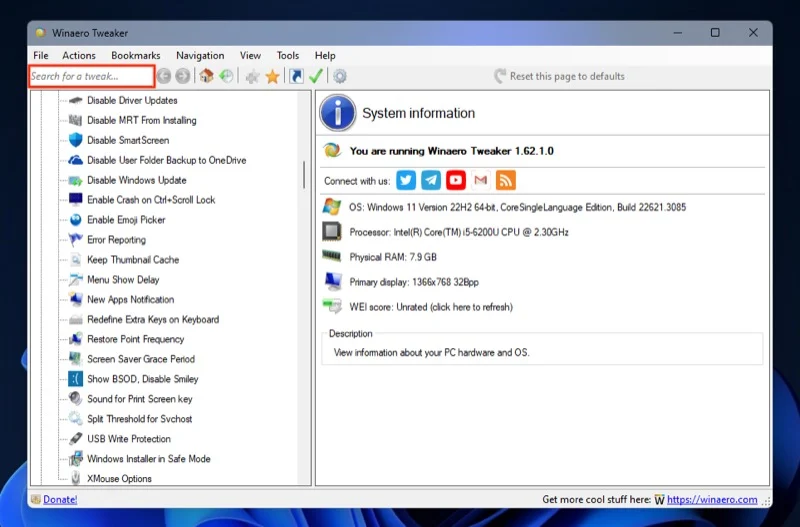
Task: Click the back navigation arrow
Action: click(164, 77)
